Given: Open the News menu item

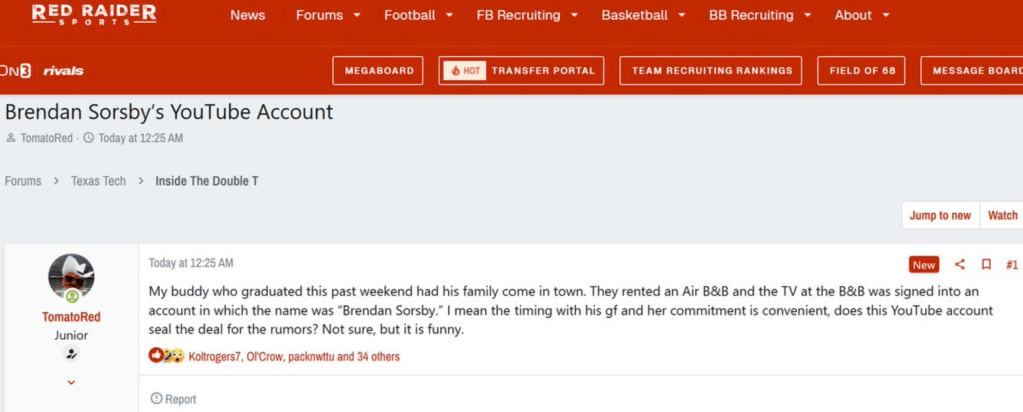Looking at the screenshot, I should tap(247, 15).
